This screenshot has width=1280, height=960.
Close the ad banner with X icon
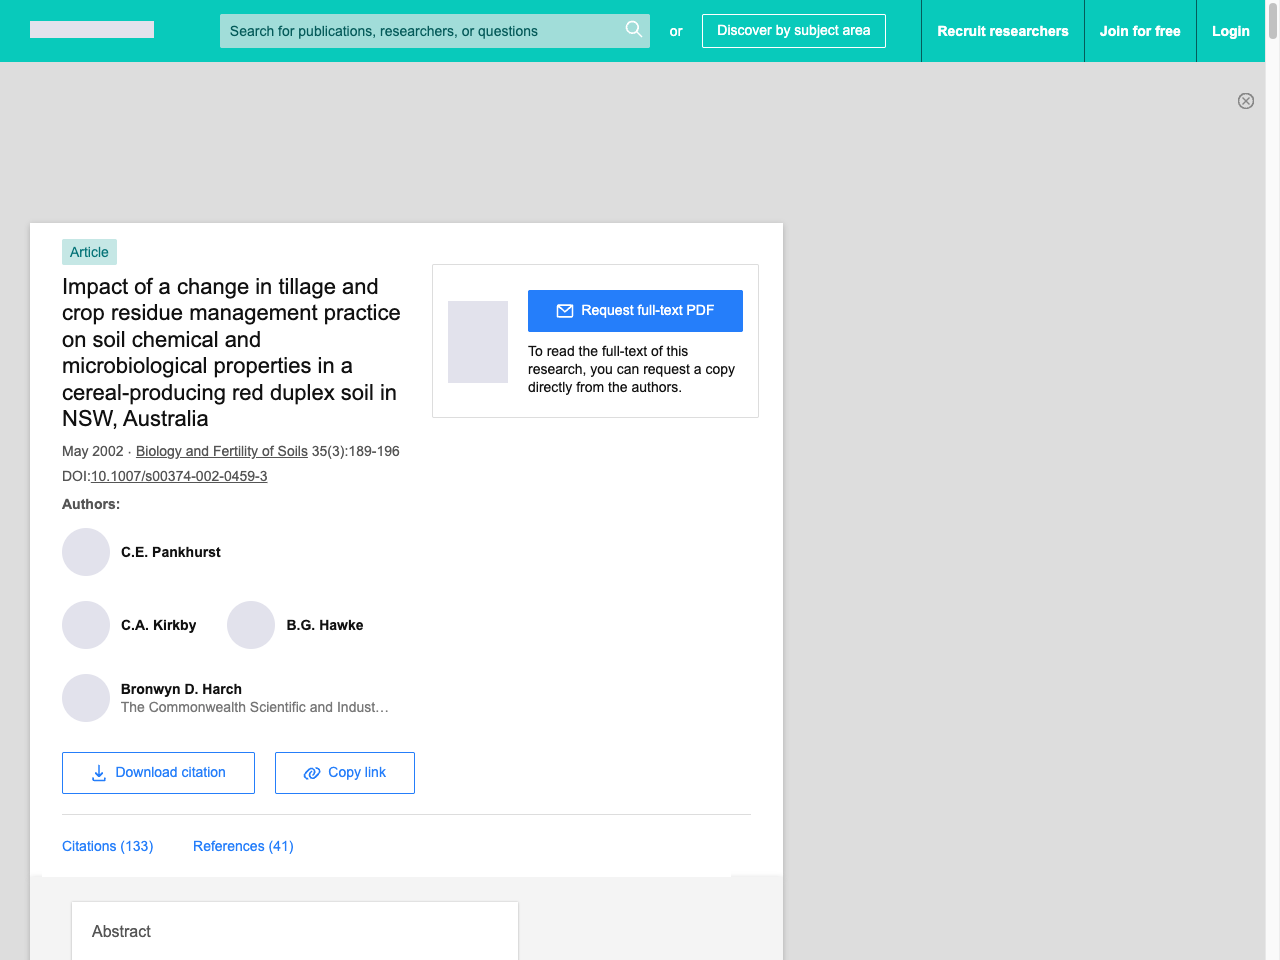click(x=1245, y=101)
